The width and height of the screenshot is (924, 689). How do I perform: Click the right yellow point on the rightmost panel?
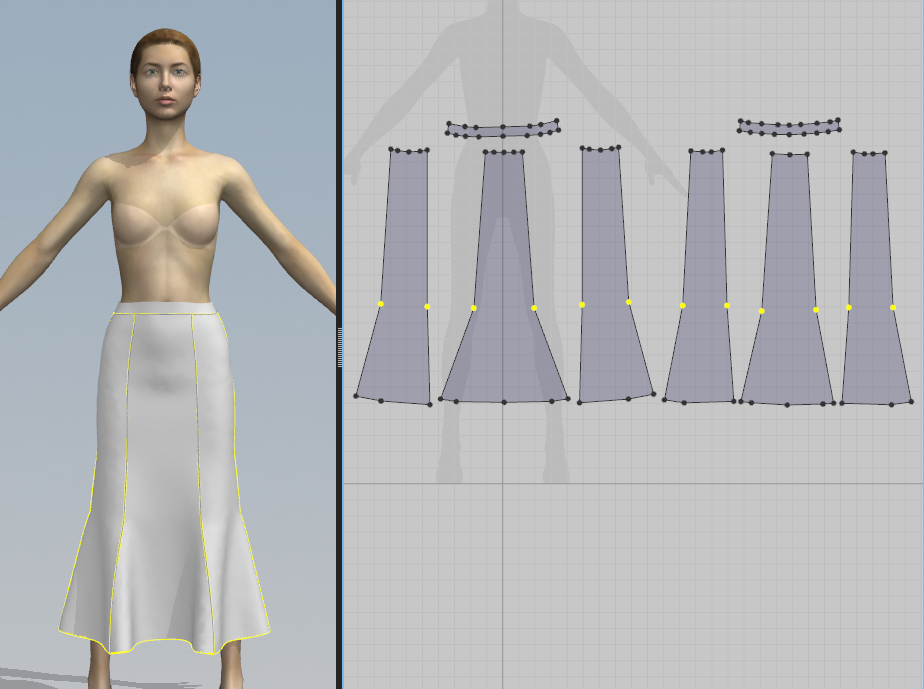(x=893, y=307)
